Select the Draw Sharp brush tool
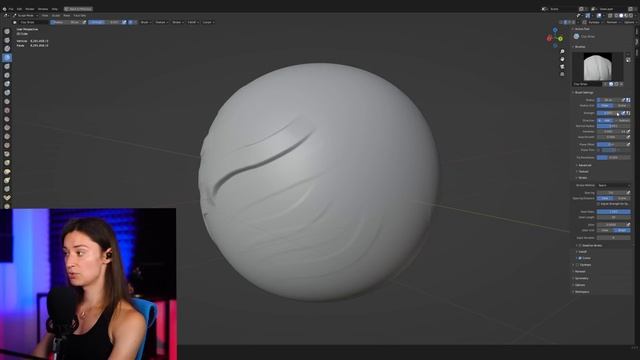 point(7,40)
